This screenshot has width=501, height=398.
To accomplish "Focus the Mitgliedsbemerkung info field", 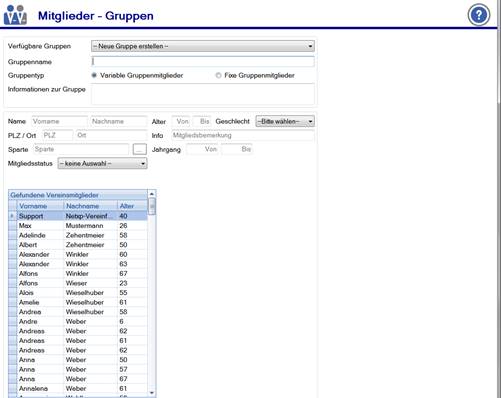I will pos(243,135).
